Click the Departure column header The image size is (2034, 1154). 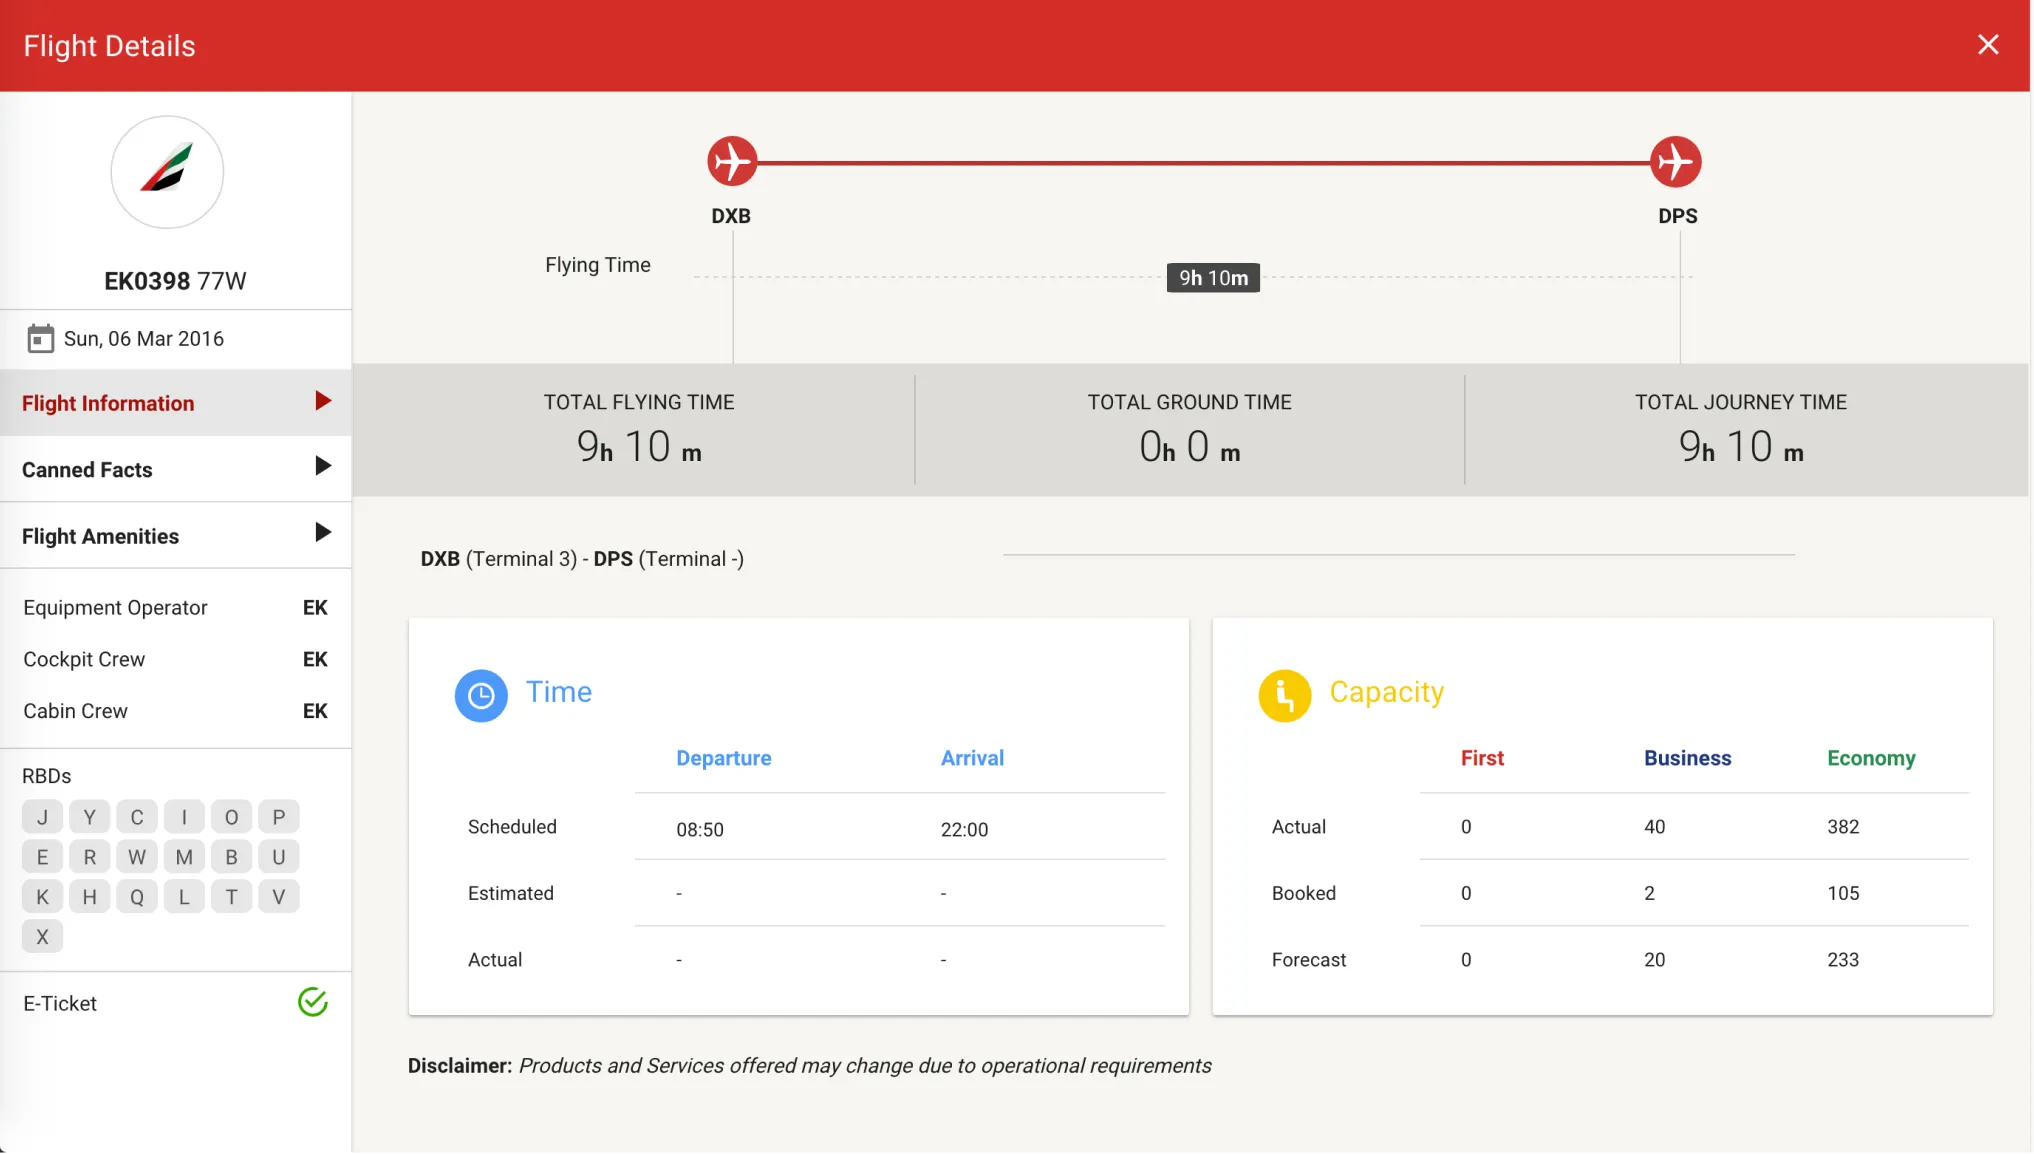pos(723,758)
